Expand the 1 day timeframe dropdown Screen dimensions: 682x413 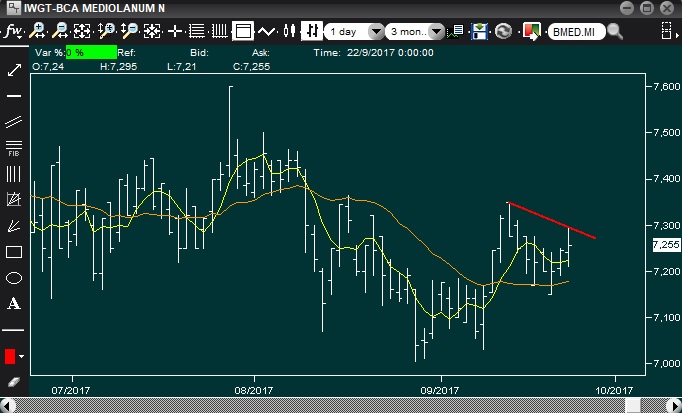tap(376, 31)
